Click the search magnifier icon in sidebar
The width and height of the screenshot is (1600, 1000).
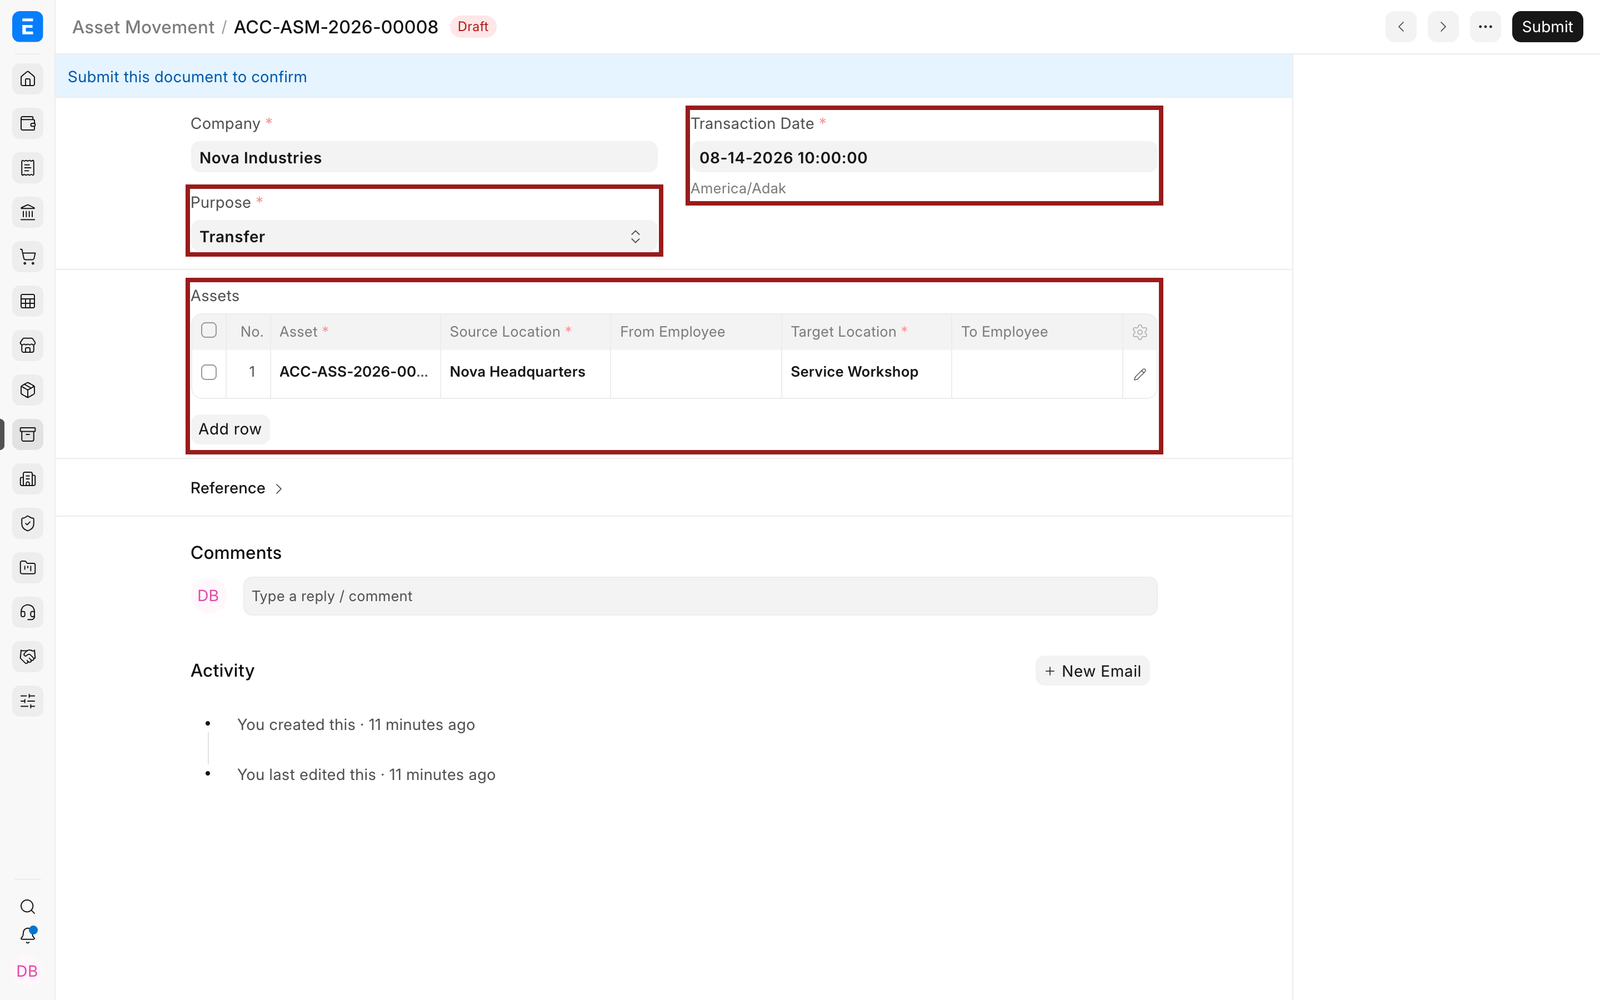pos(28,907)
